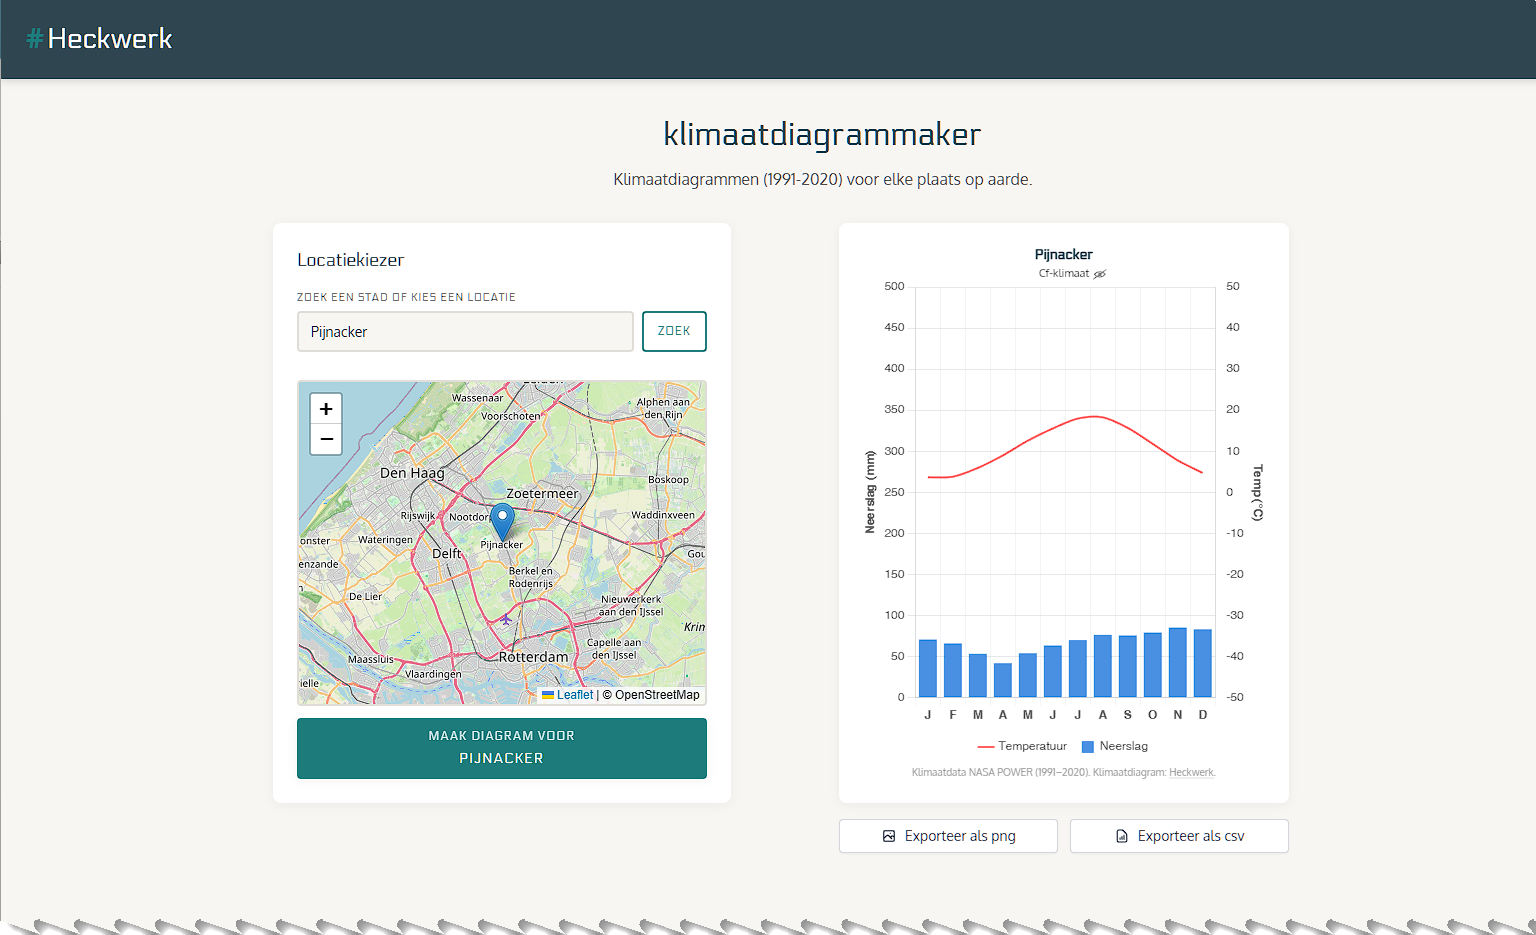The width and height of the screenshot is (1536, 935).
Task: Click the file icon in Exporteer als csv
Action: 1122,836
